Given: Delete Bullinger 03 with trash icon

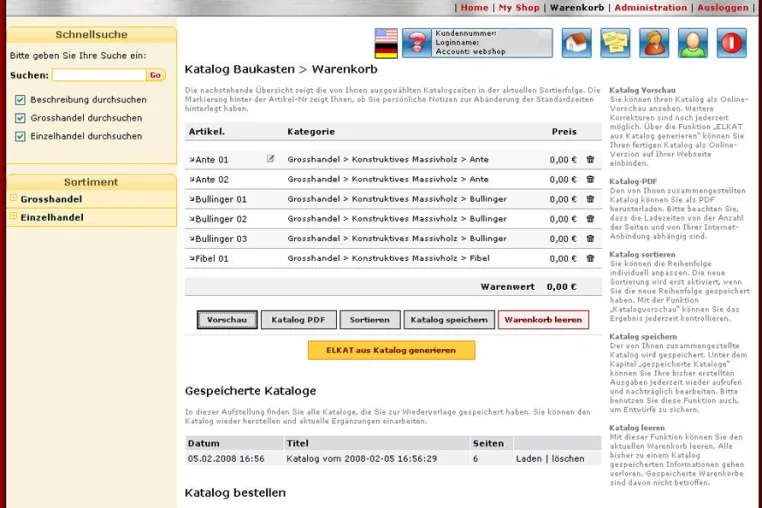Looking at the screenshot, I should click(590, 239).
